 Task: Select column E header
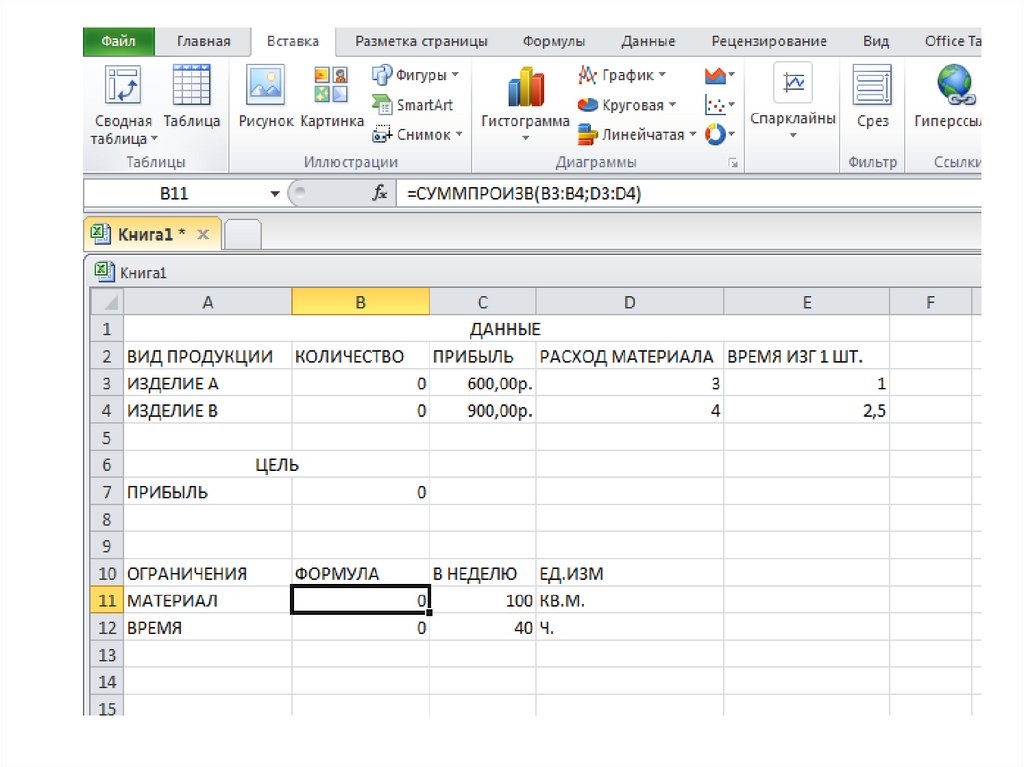pos(807,302)
